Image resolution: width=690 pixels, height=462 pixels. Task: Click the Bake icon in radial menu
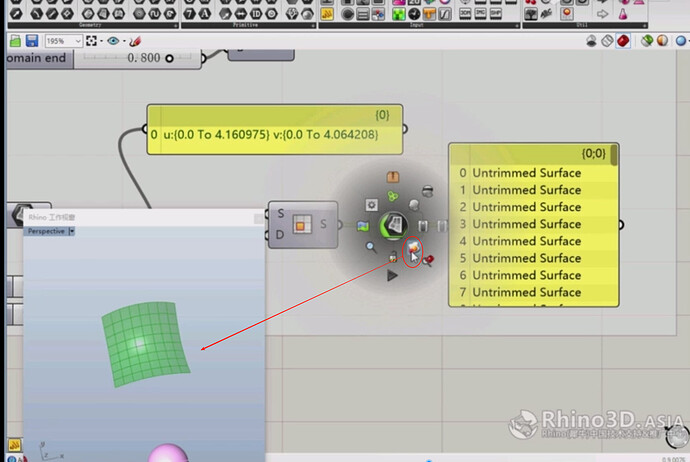click(413, 249)
